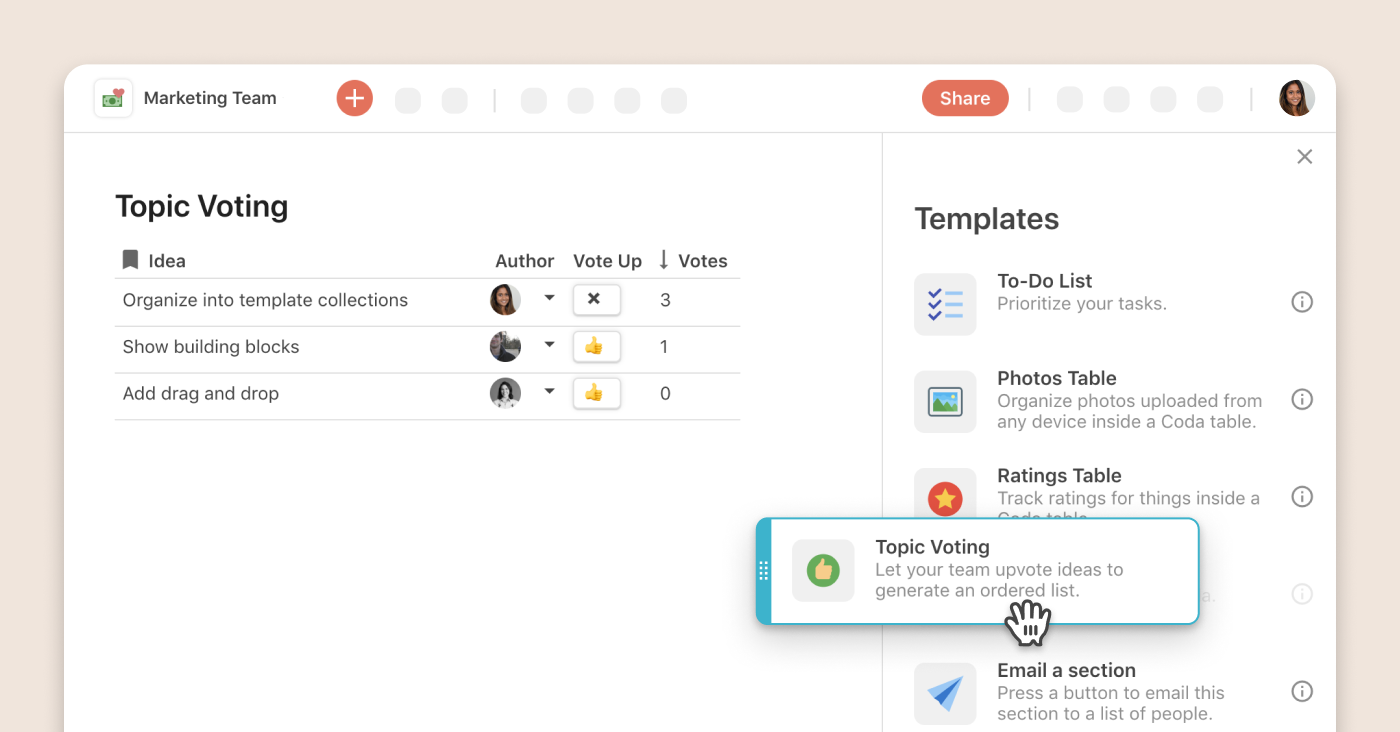Select the Photos Table template icon
The height and width of the screenshot is (732, 1400).
945,402
